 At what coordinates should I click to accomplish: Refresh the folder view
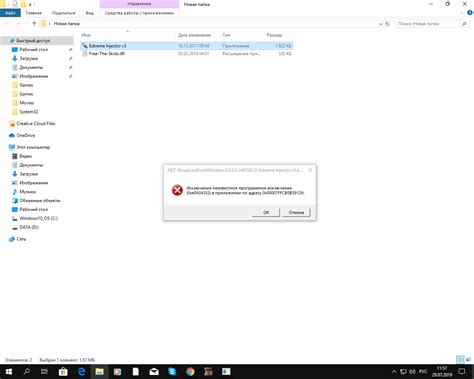[387, 24]
